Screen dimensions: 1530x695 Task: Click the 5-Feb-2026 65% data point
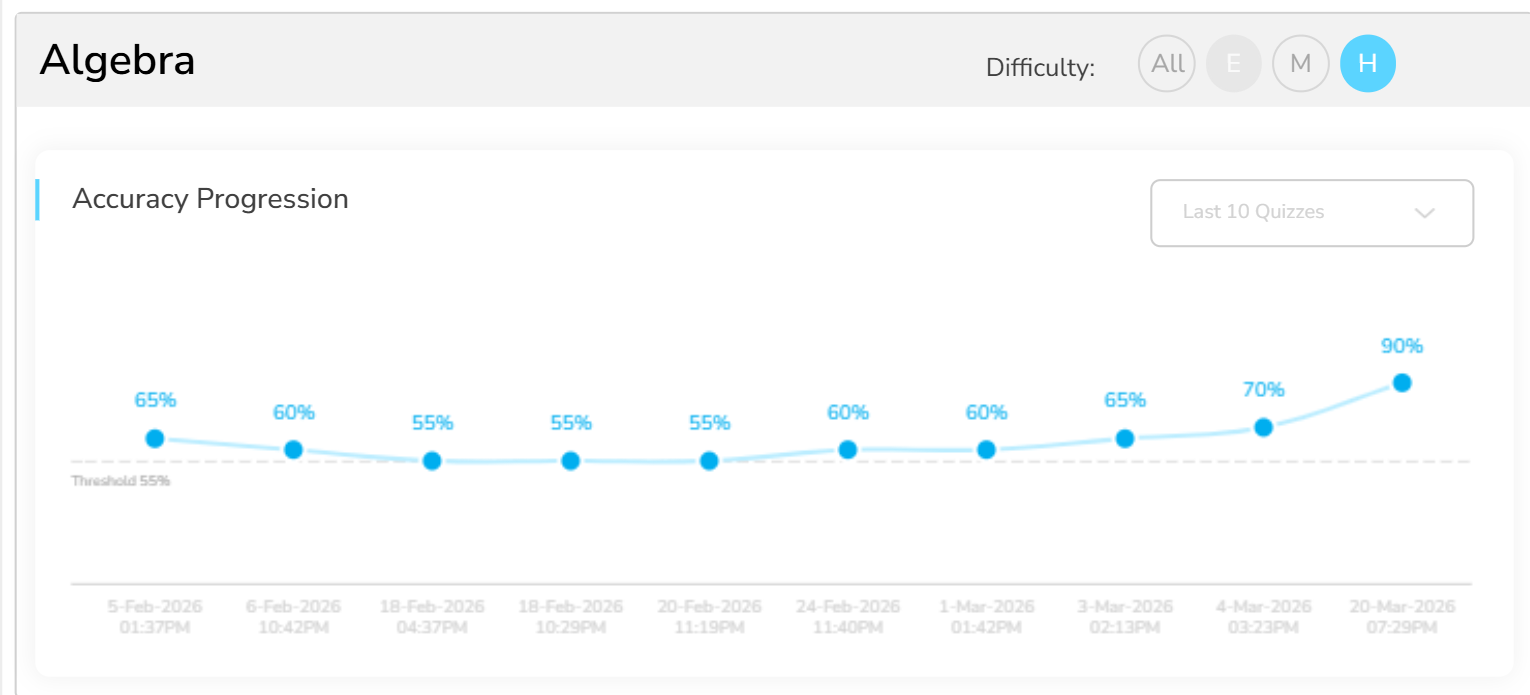click(155, 438)
